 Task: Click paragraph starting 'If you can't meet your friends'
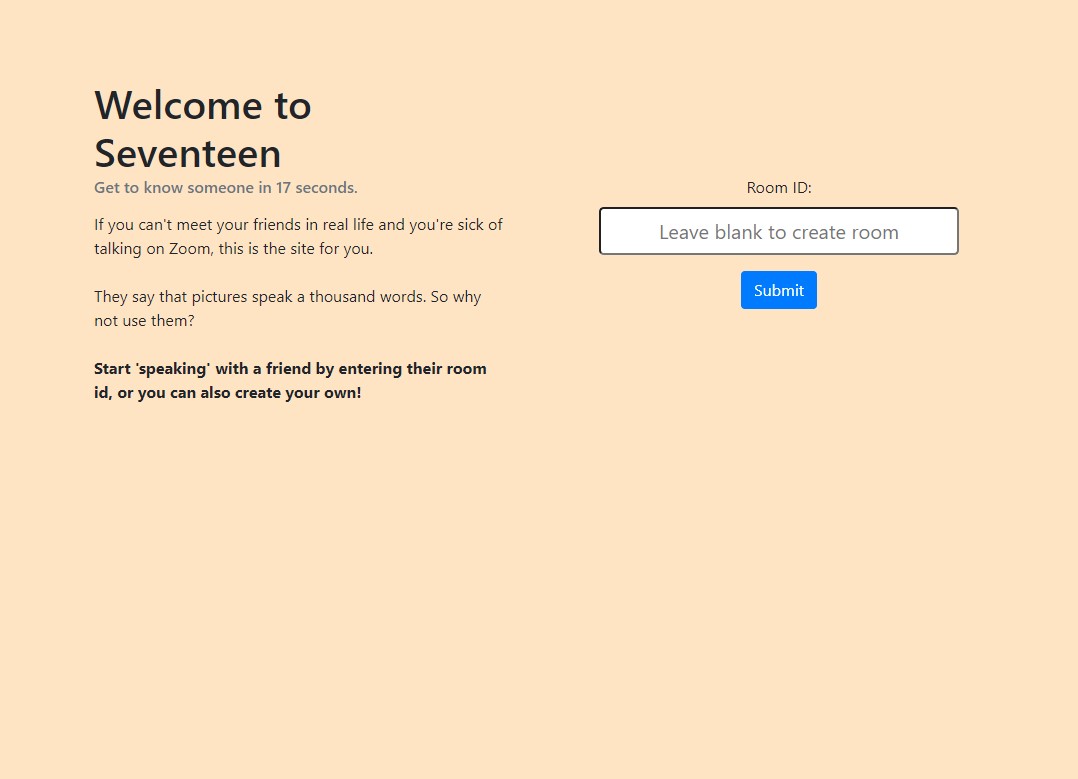click(x=298, y=237)
